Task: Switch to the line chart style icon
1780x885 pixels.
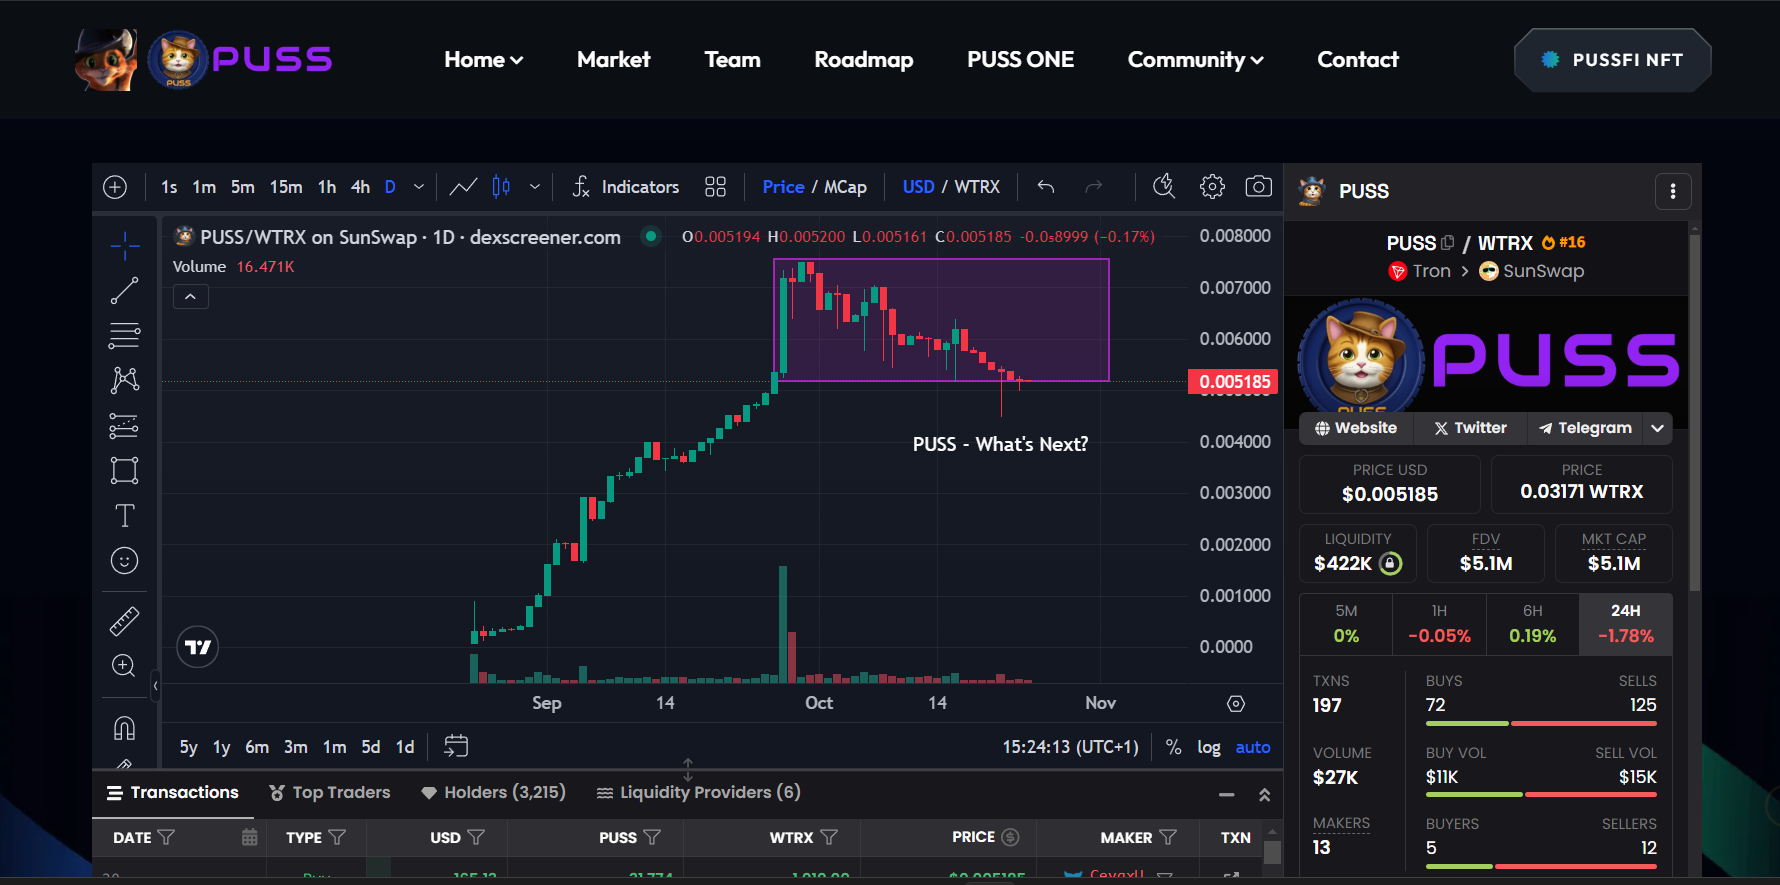Action: point(463,187)
